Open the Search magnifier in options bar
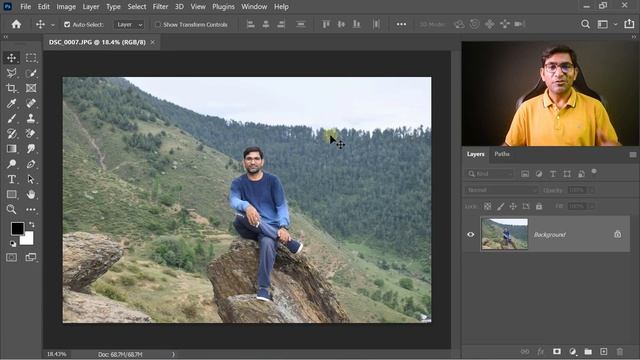This screenshot has width=640, height=360. click(585, 24)
